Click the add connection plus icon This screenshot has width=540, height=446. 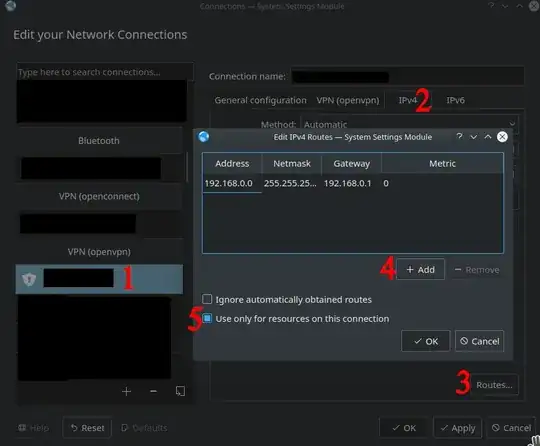point(126,391)
